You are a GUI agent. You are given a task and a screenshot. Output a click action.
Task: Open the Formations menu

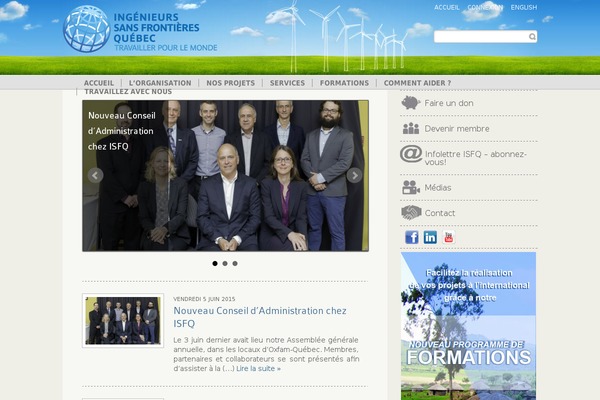[x=344, y=83]
